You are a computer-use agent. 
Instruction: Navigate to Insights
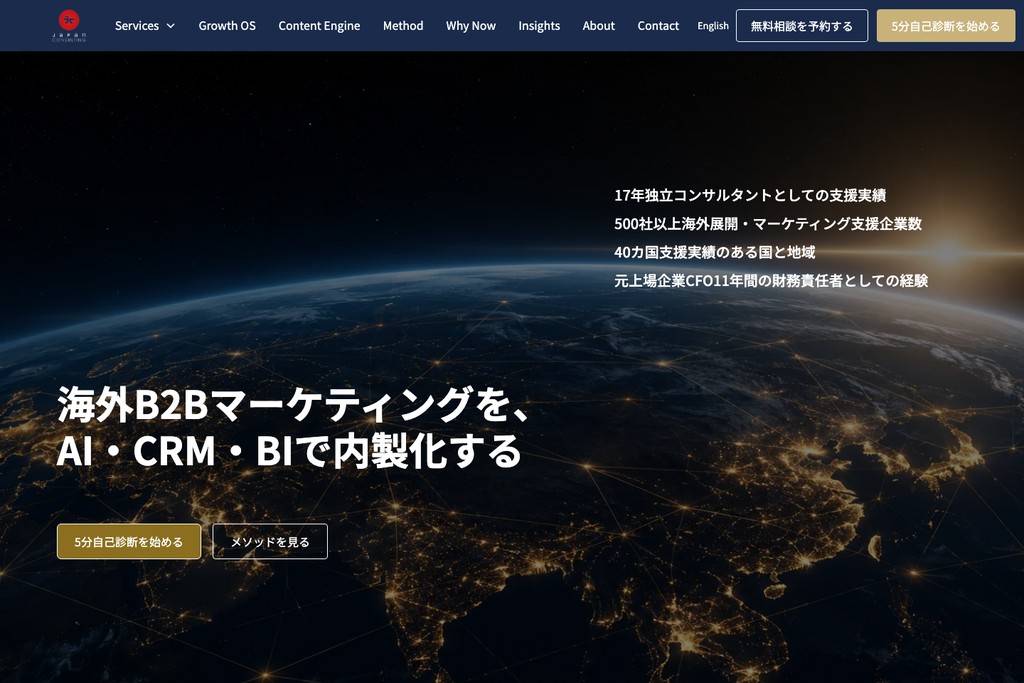pos(539,25)
